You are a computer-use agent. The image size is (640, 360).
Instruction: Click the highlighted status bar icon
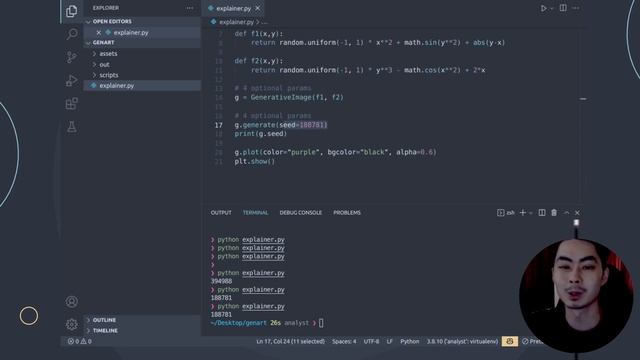[x=510, y=341]
